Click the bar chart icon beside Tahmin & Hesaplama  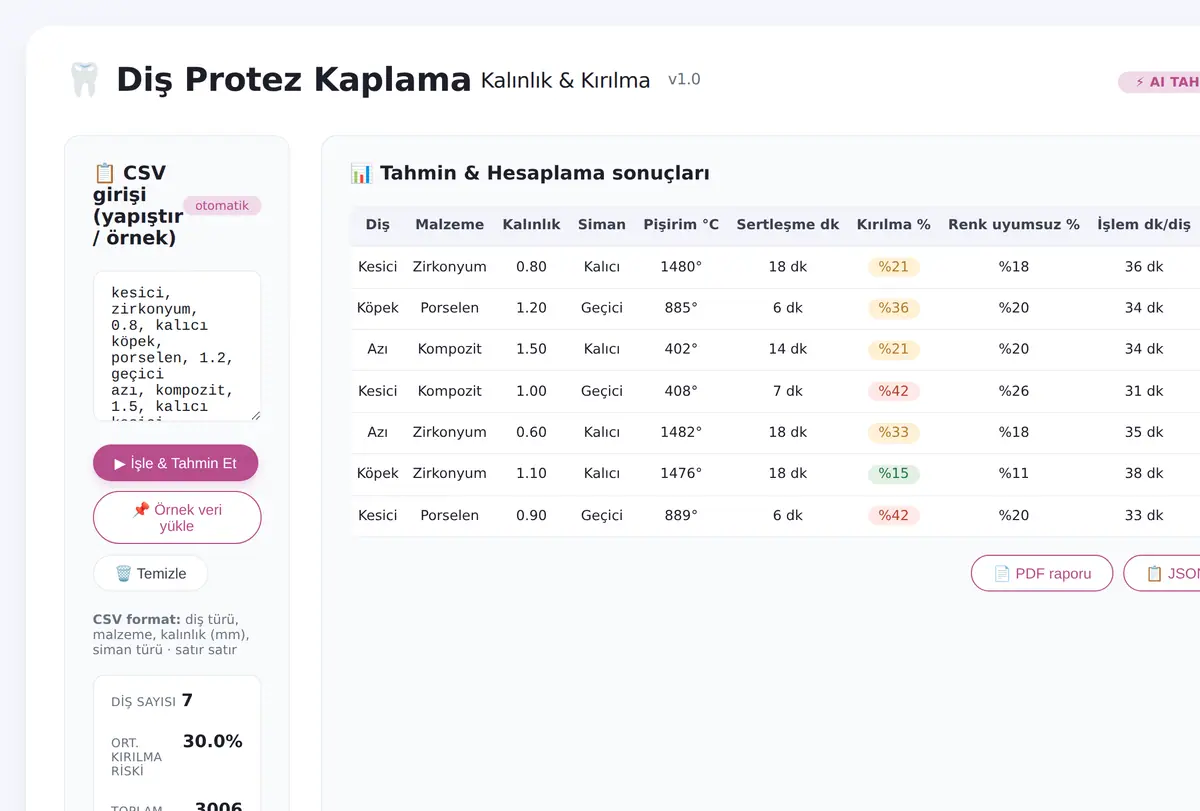pyautogui.click(x=361, y=173)
